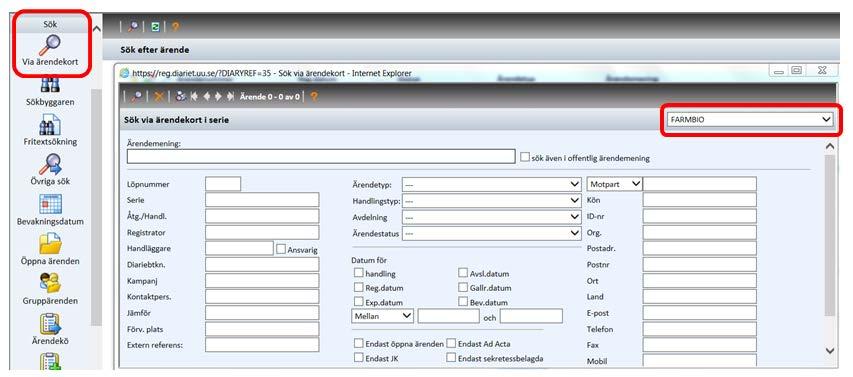853x377 pixels.
Task: Click the field next to Motpart dropdown
Action: [700, 184]
